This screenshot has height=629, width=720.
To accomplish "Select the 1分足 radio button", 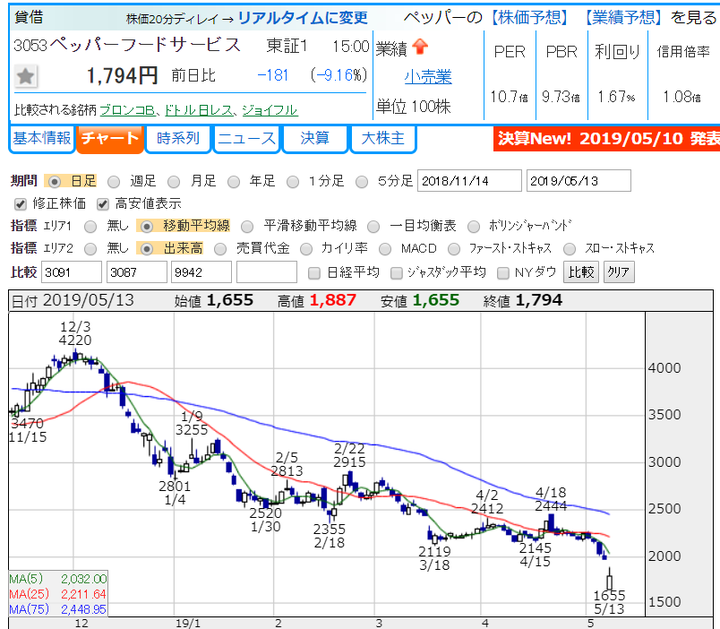I will coord(293,182).
